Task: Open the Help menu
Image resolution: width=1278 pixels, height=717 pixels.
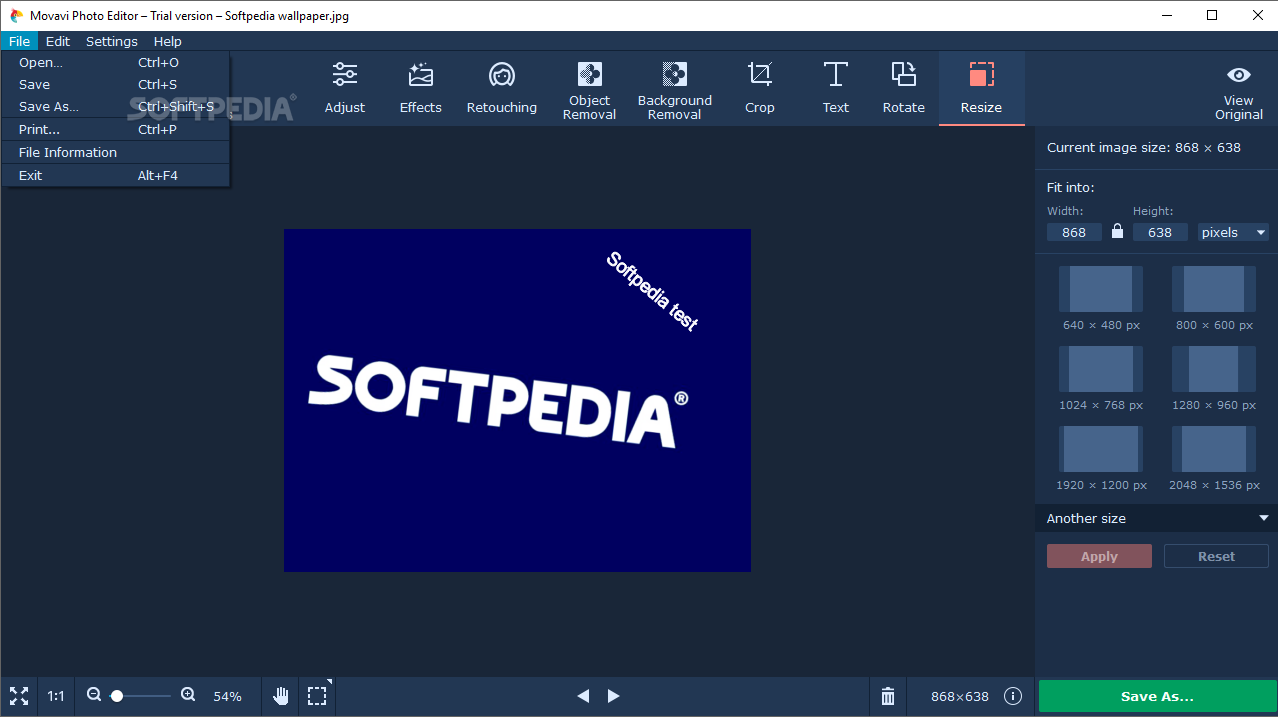Action: tap(168, 41)
